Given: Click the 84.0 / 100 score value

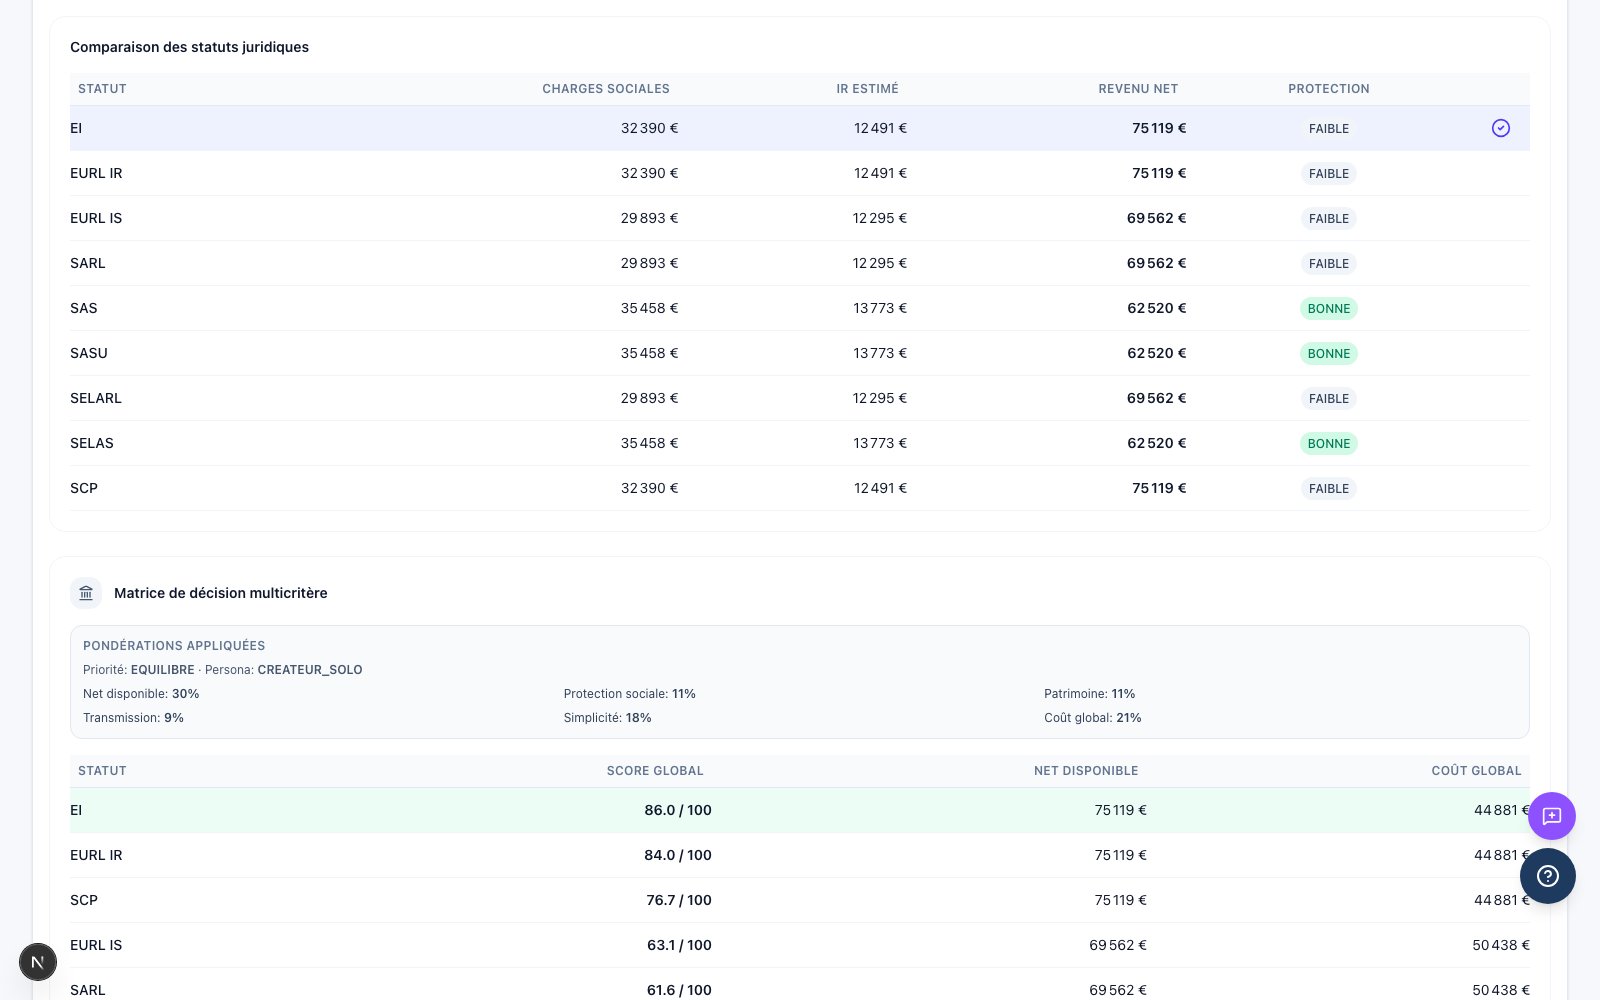Looking at the screenshot, I should coord(678,855).
